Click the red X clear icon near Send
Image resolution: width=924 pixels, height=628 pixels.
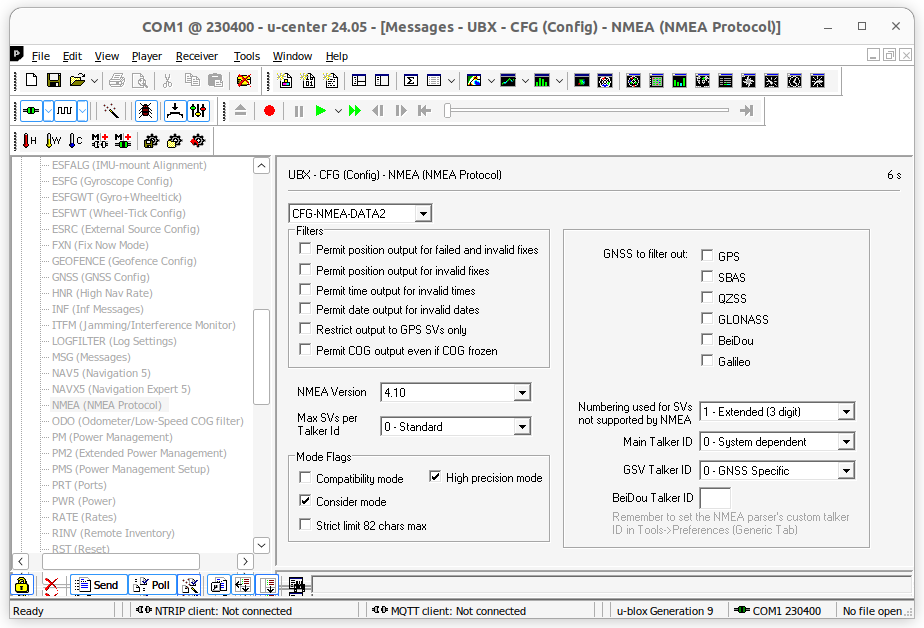(x=51, y=585)
